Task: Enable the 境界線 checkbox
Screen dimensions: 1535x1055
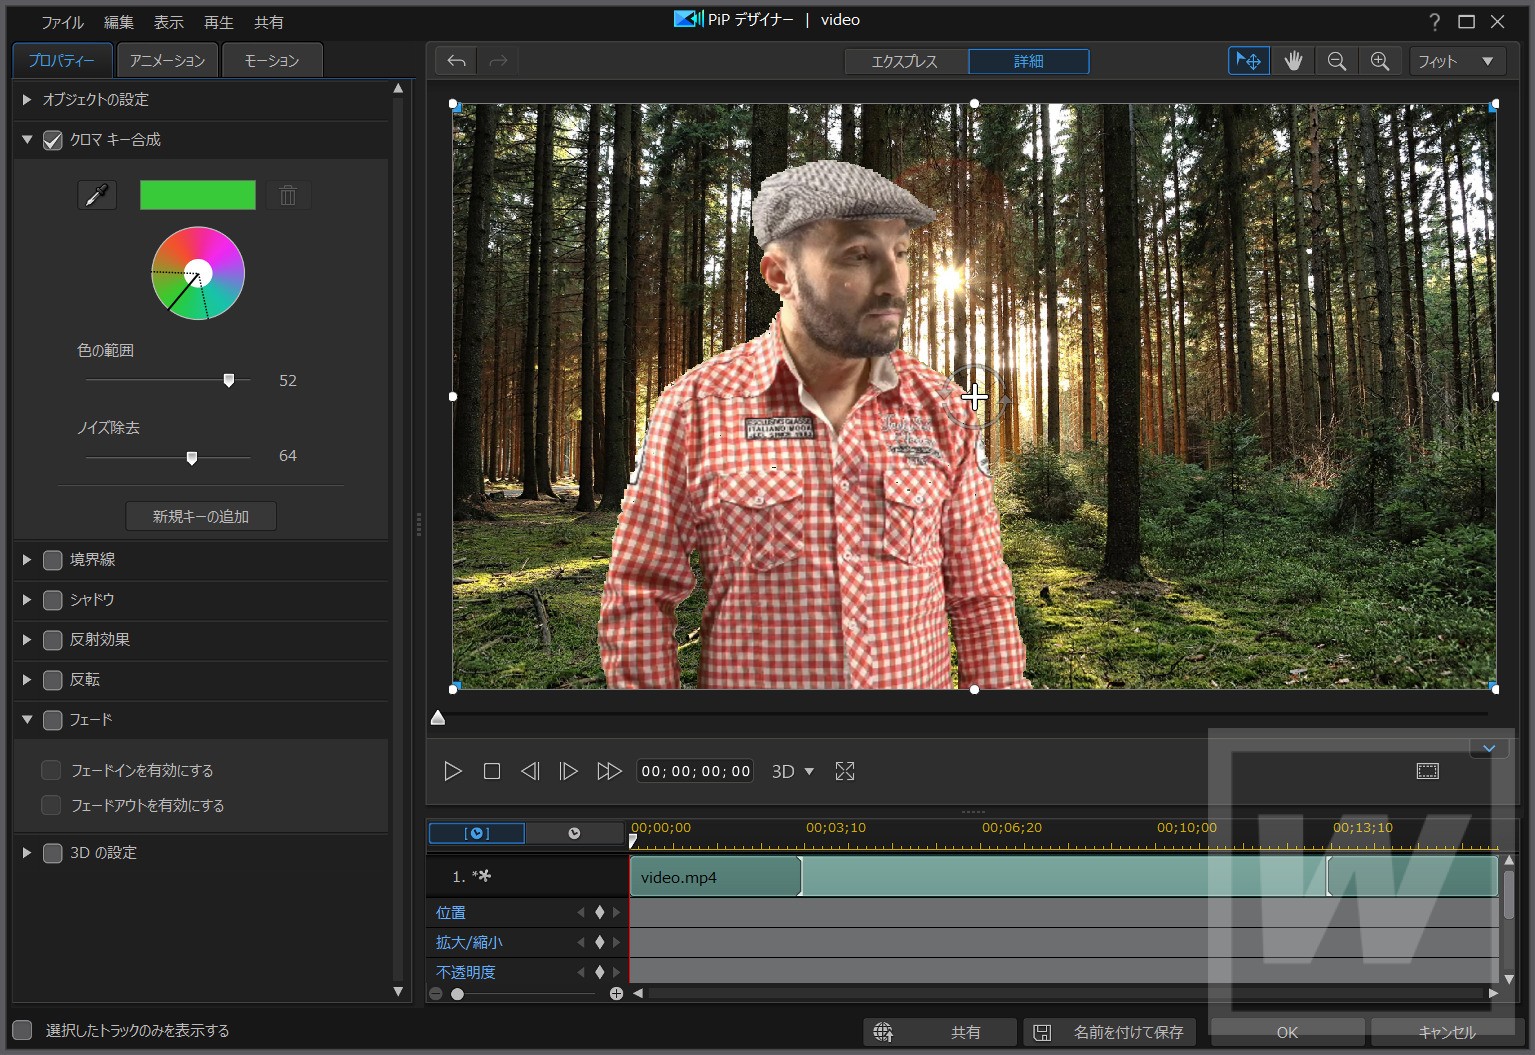Action: click(53, 560)
